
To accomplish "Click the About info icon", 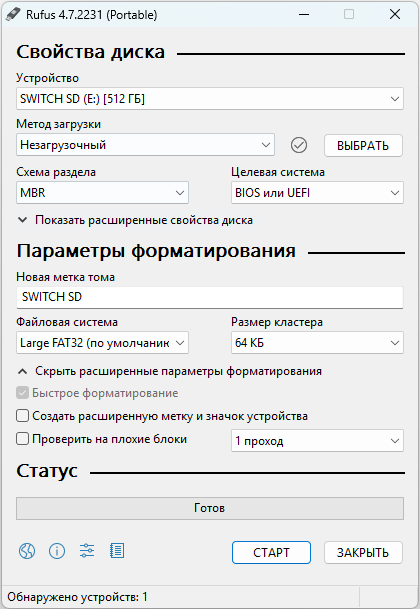I will [57, 551].
